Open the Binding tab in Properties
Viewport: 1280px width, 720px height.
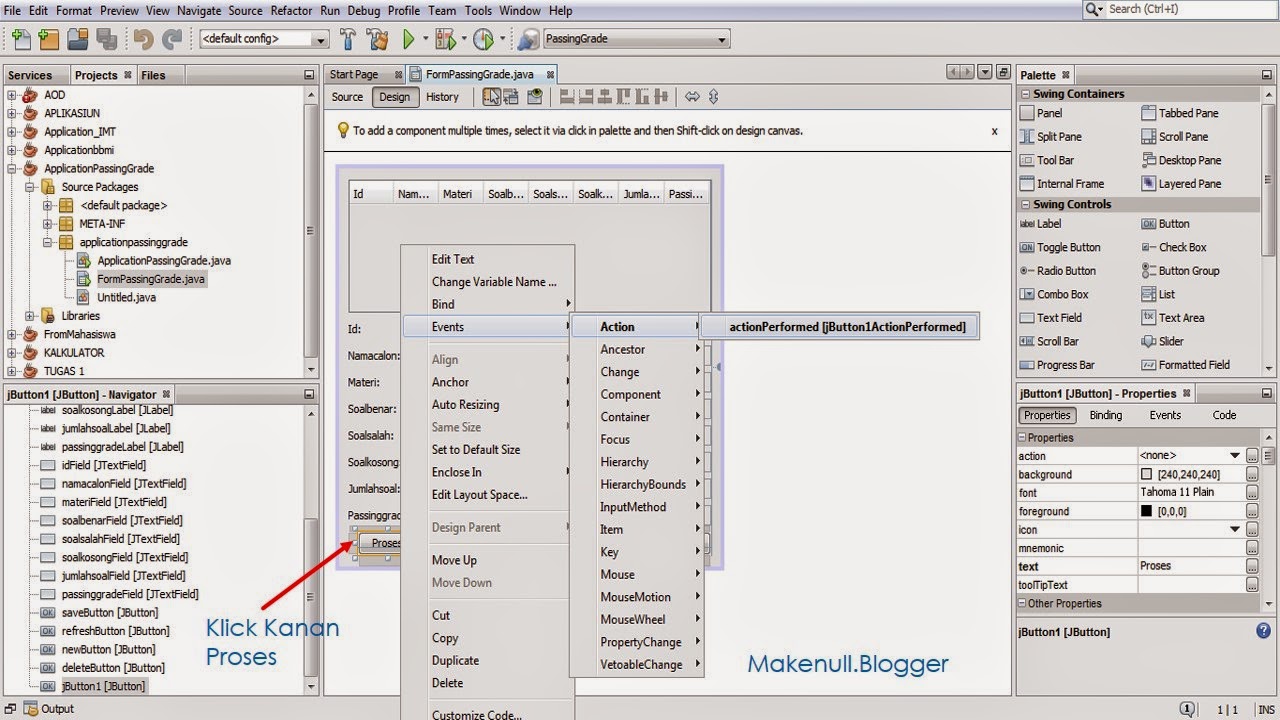(1105, 415)
